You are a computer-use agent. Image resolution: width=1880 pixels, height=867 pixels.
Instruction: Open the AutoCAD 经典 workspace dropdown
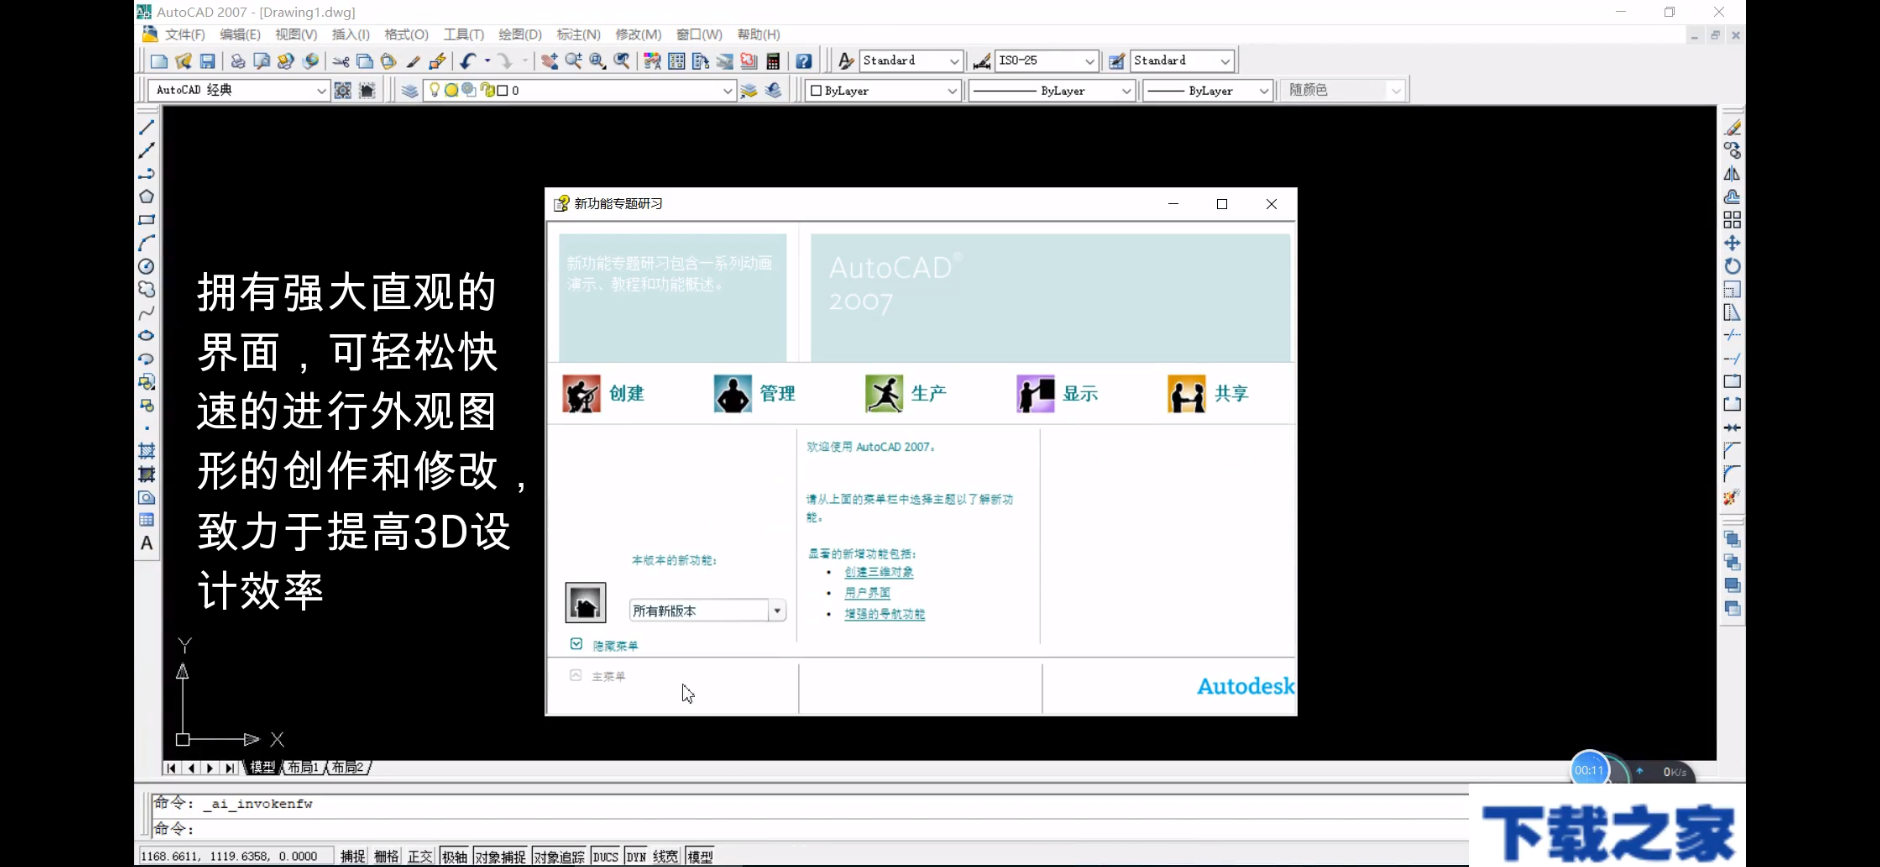click(x=239, y=90)
